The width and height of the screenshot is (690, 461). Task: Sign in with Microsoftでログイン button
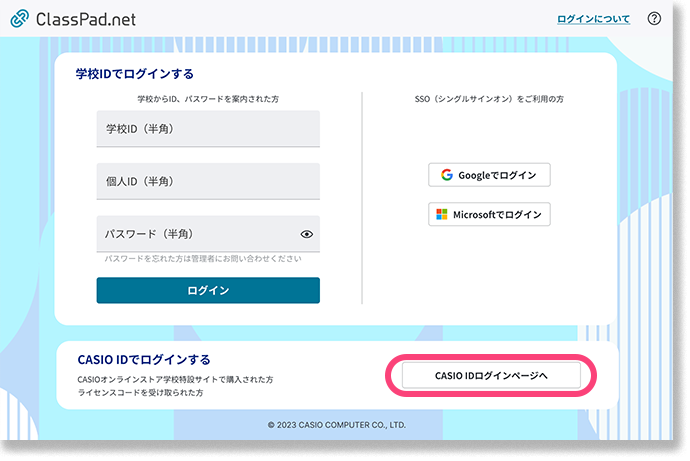[489, 214]
